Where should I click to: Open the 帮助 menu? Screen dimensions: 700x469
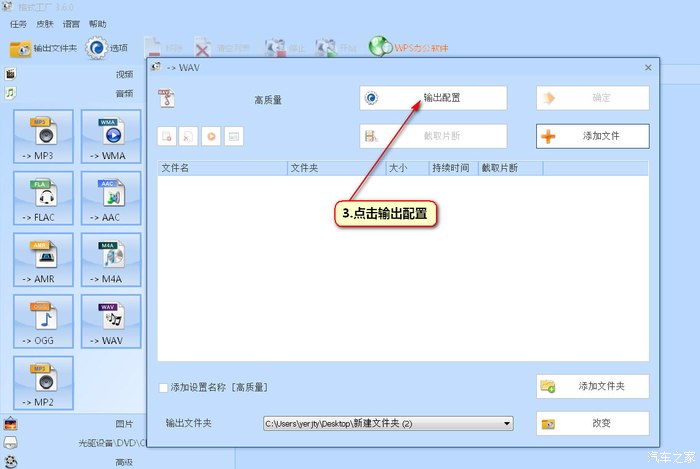97,24
